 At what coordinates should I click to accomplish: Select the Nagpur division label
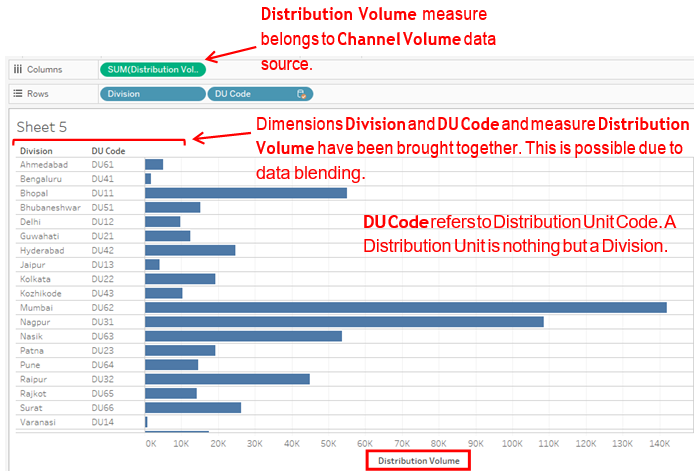coord(35,322)
